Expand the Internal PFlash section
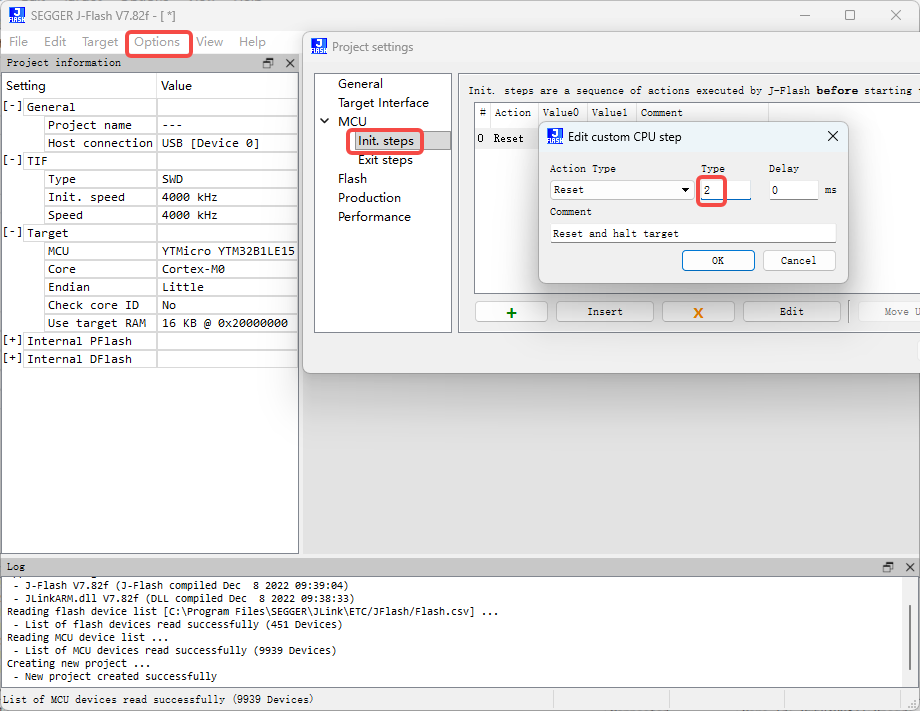 (x=12, y=340)
